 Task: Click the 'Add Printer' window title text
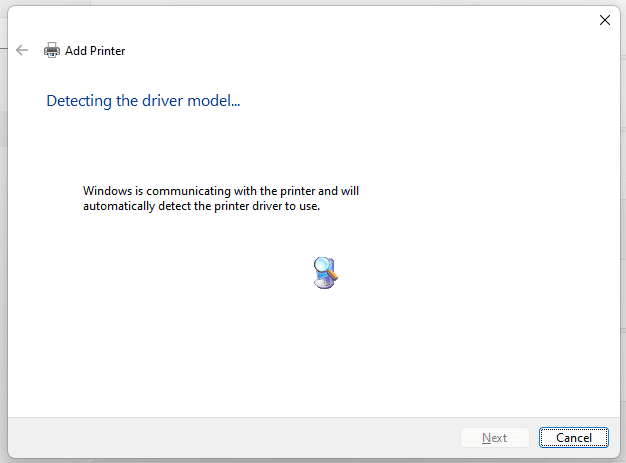pos(95,51)
